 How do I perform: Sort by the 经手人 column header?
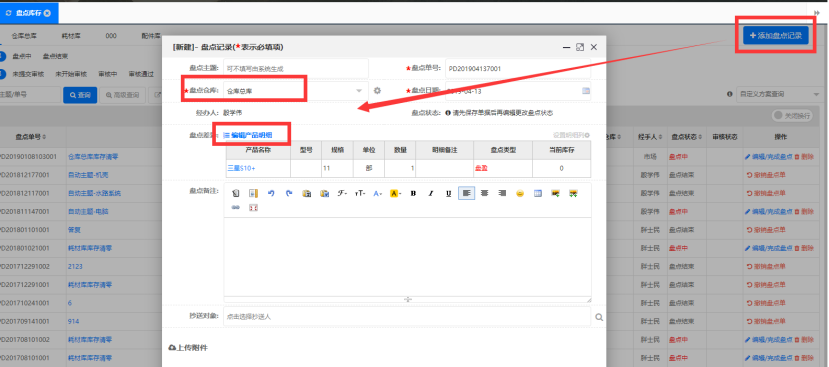[649, 137]
